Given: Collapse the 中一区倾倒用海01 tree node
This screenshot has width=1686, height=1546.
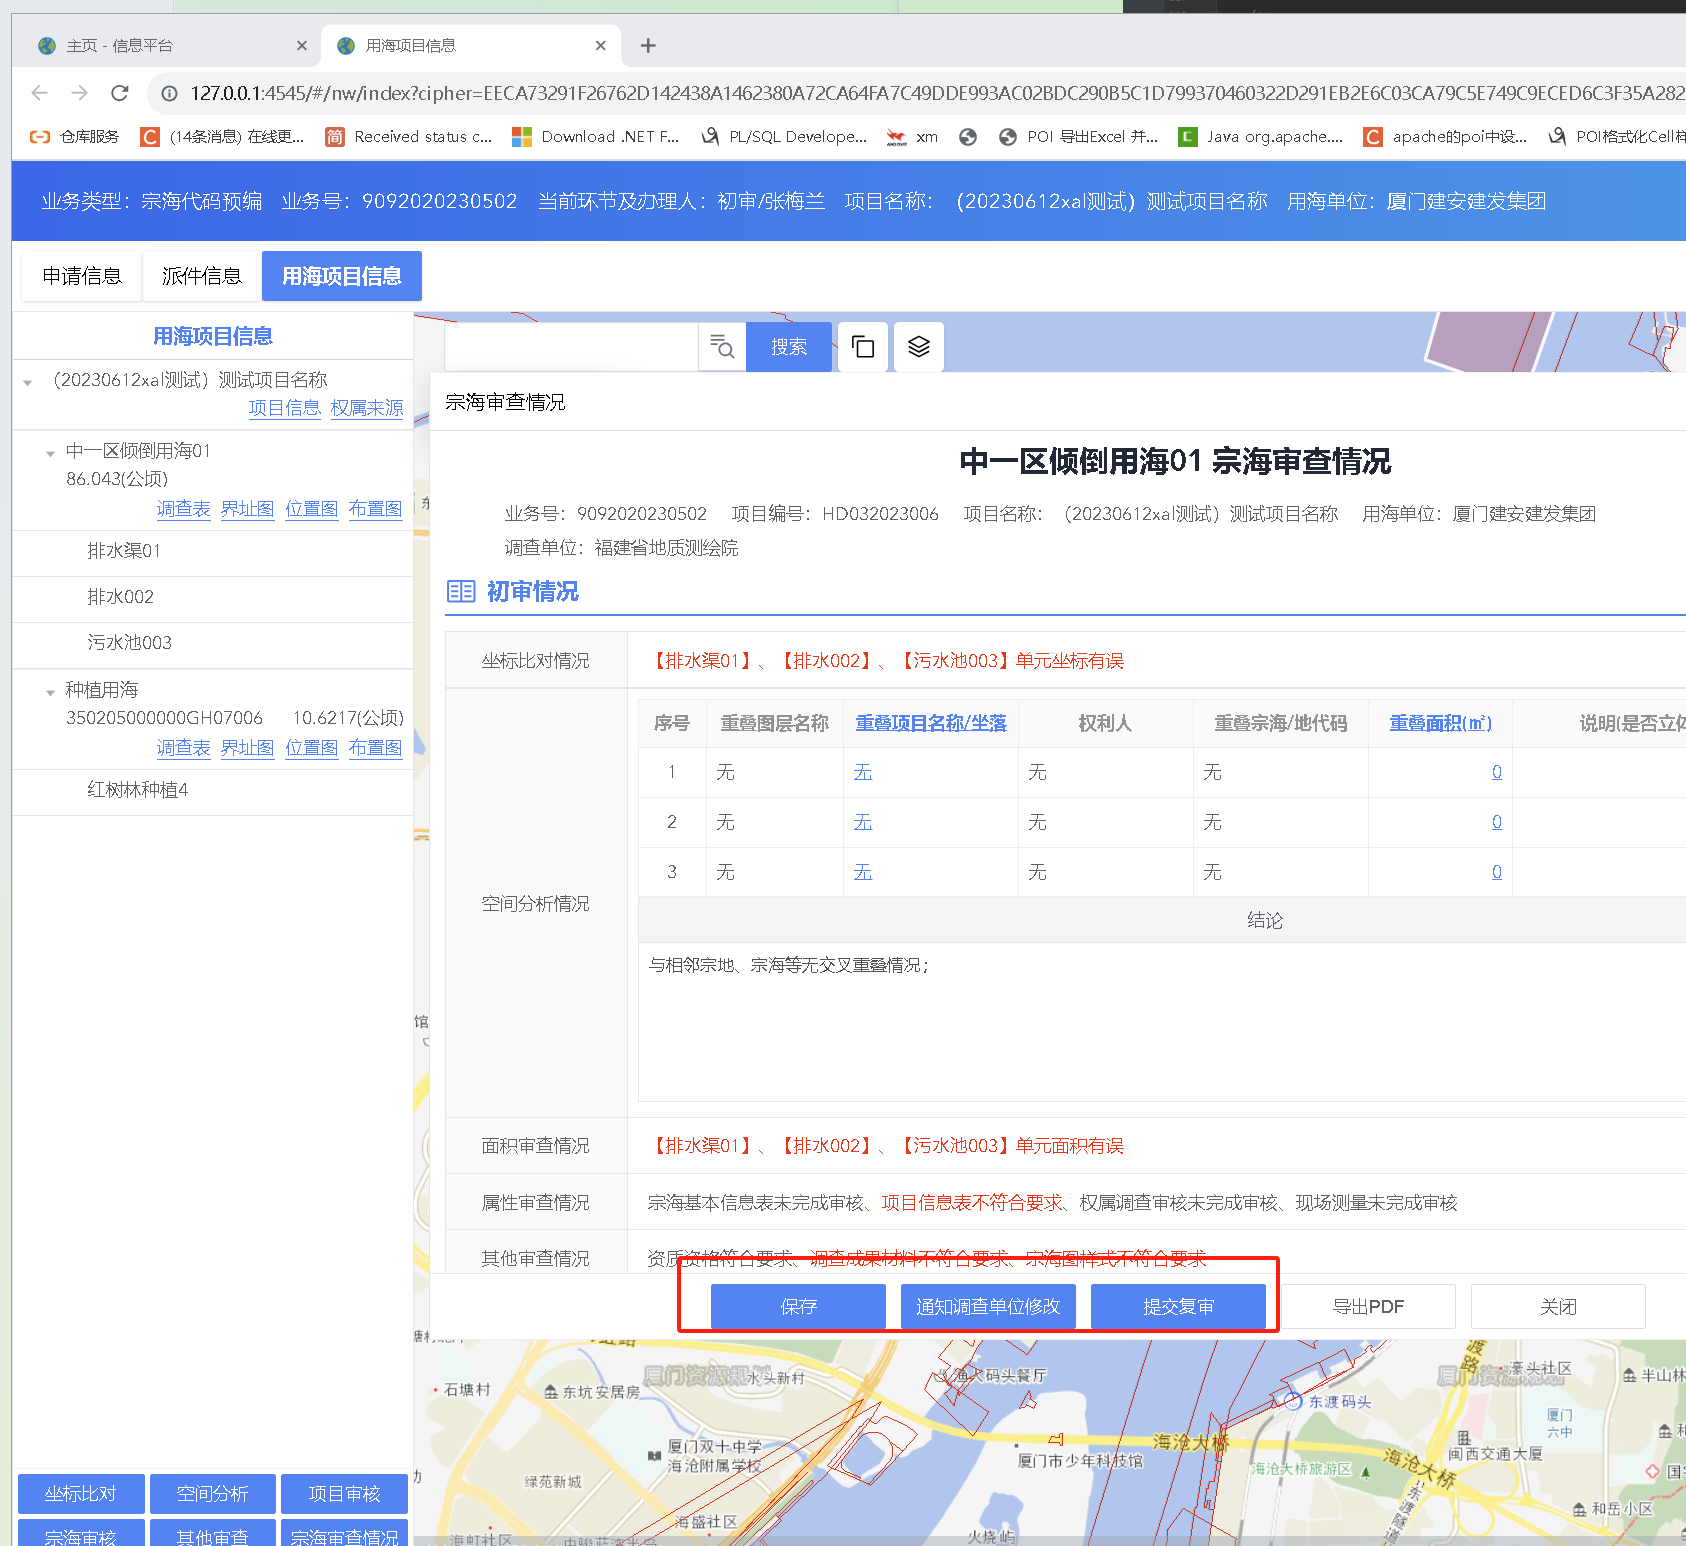Looking at the screenshot, I should click(x=50, y=452).
